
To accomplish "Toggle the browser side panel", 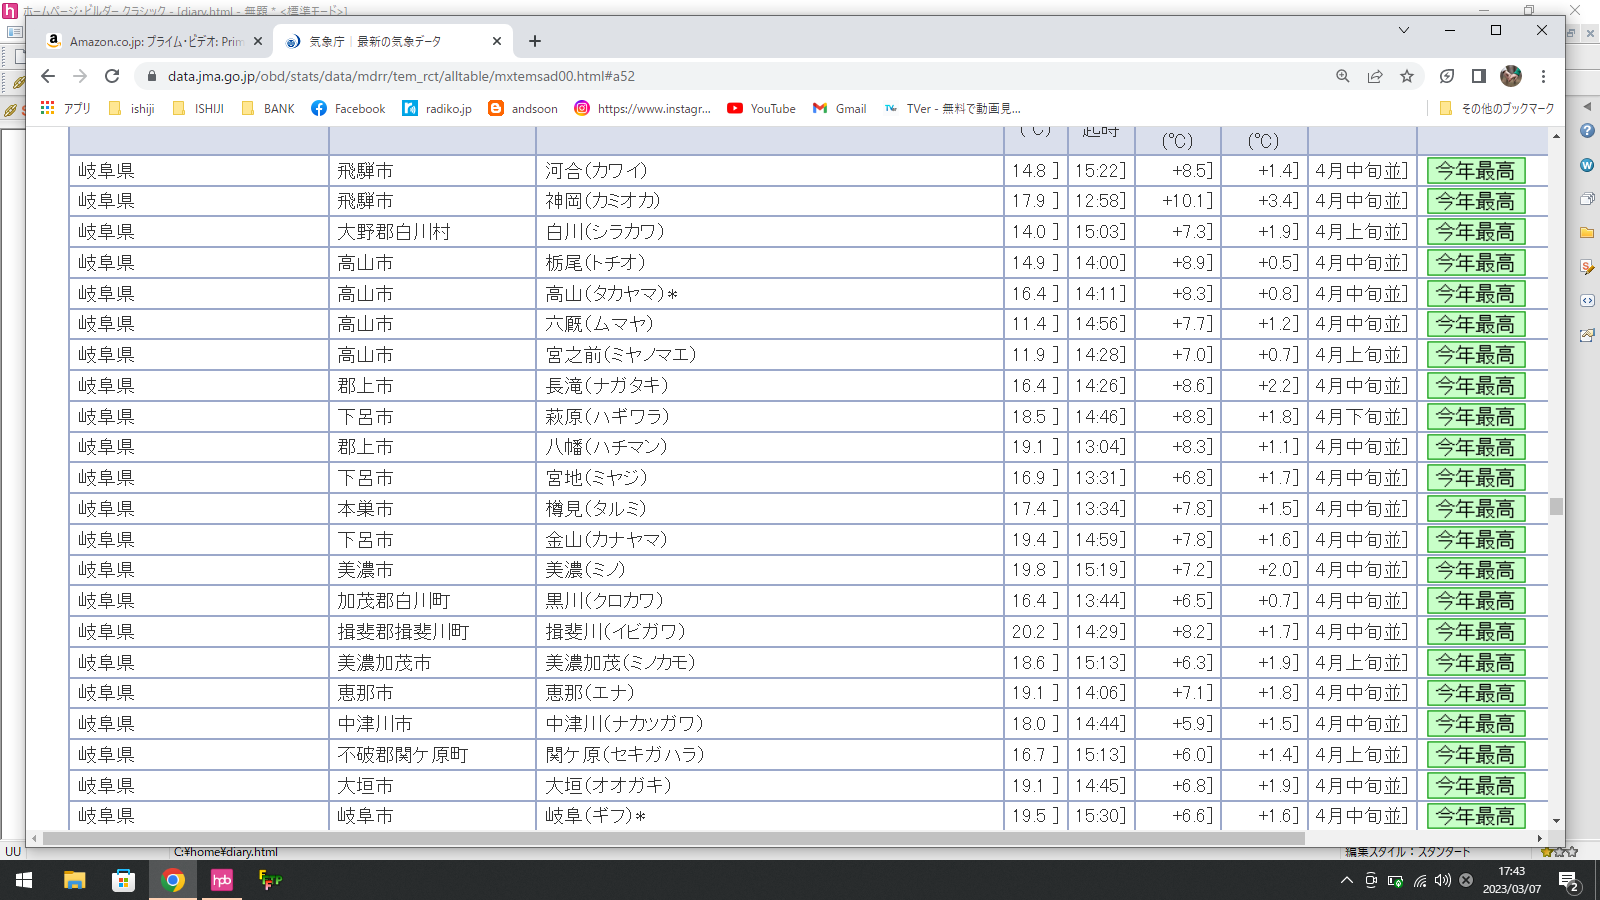I will [1479, 76].
